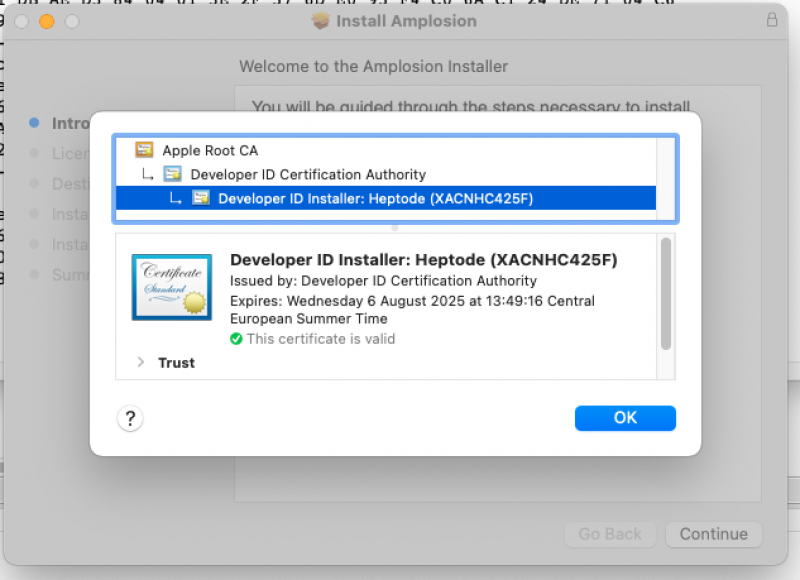Click the package icon beside Install Amplosion

[x=320, y=21]
